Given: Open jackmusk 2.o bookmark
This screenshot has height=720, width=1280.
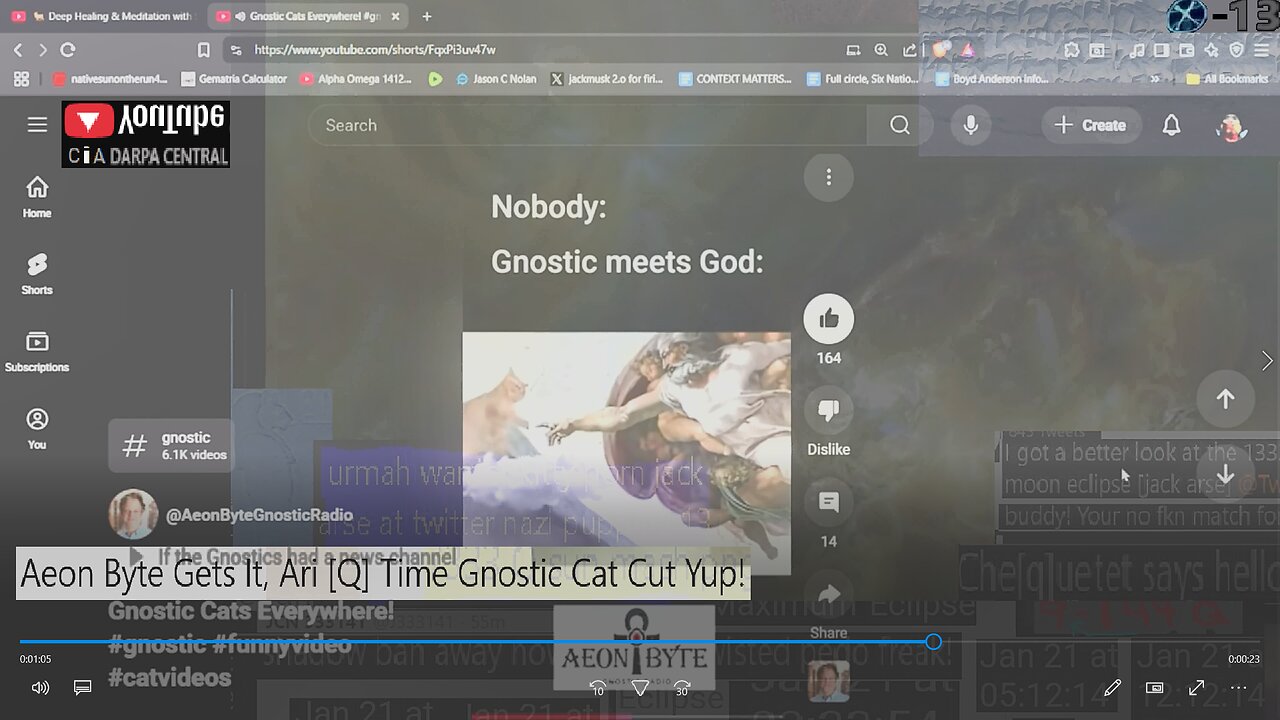Looking at the screenshot, I should click(607, 79).
